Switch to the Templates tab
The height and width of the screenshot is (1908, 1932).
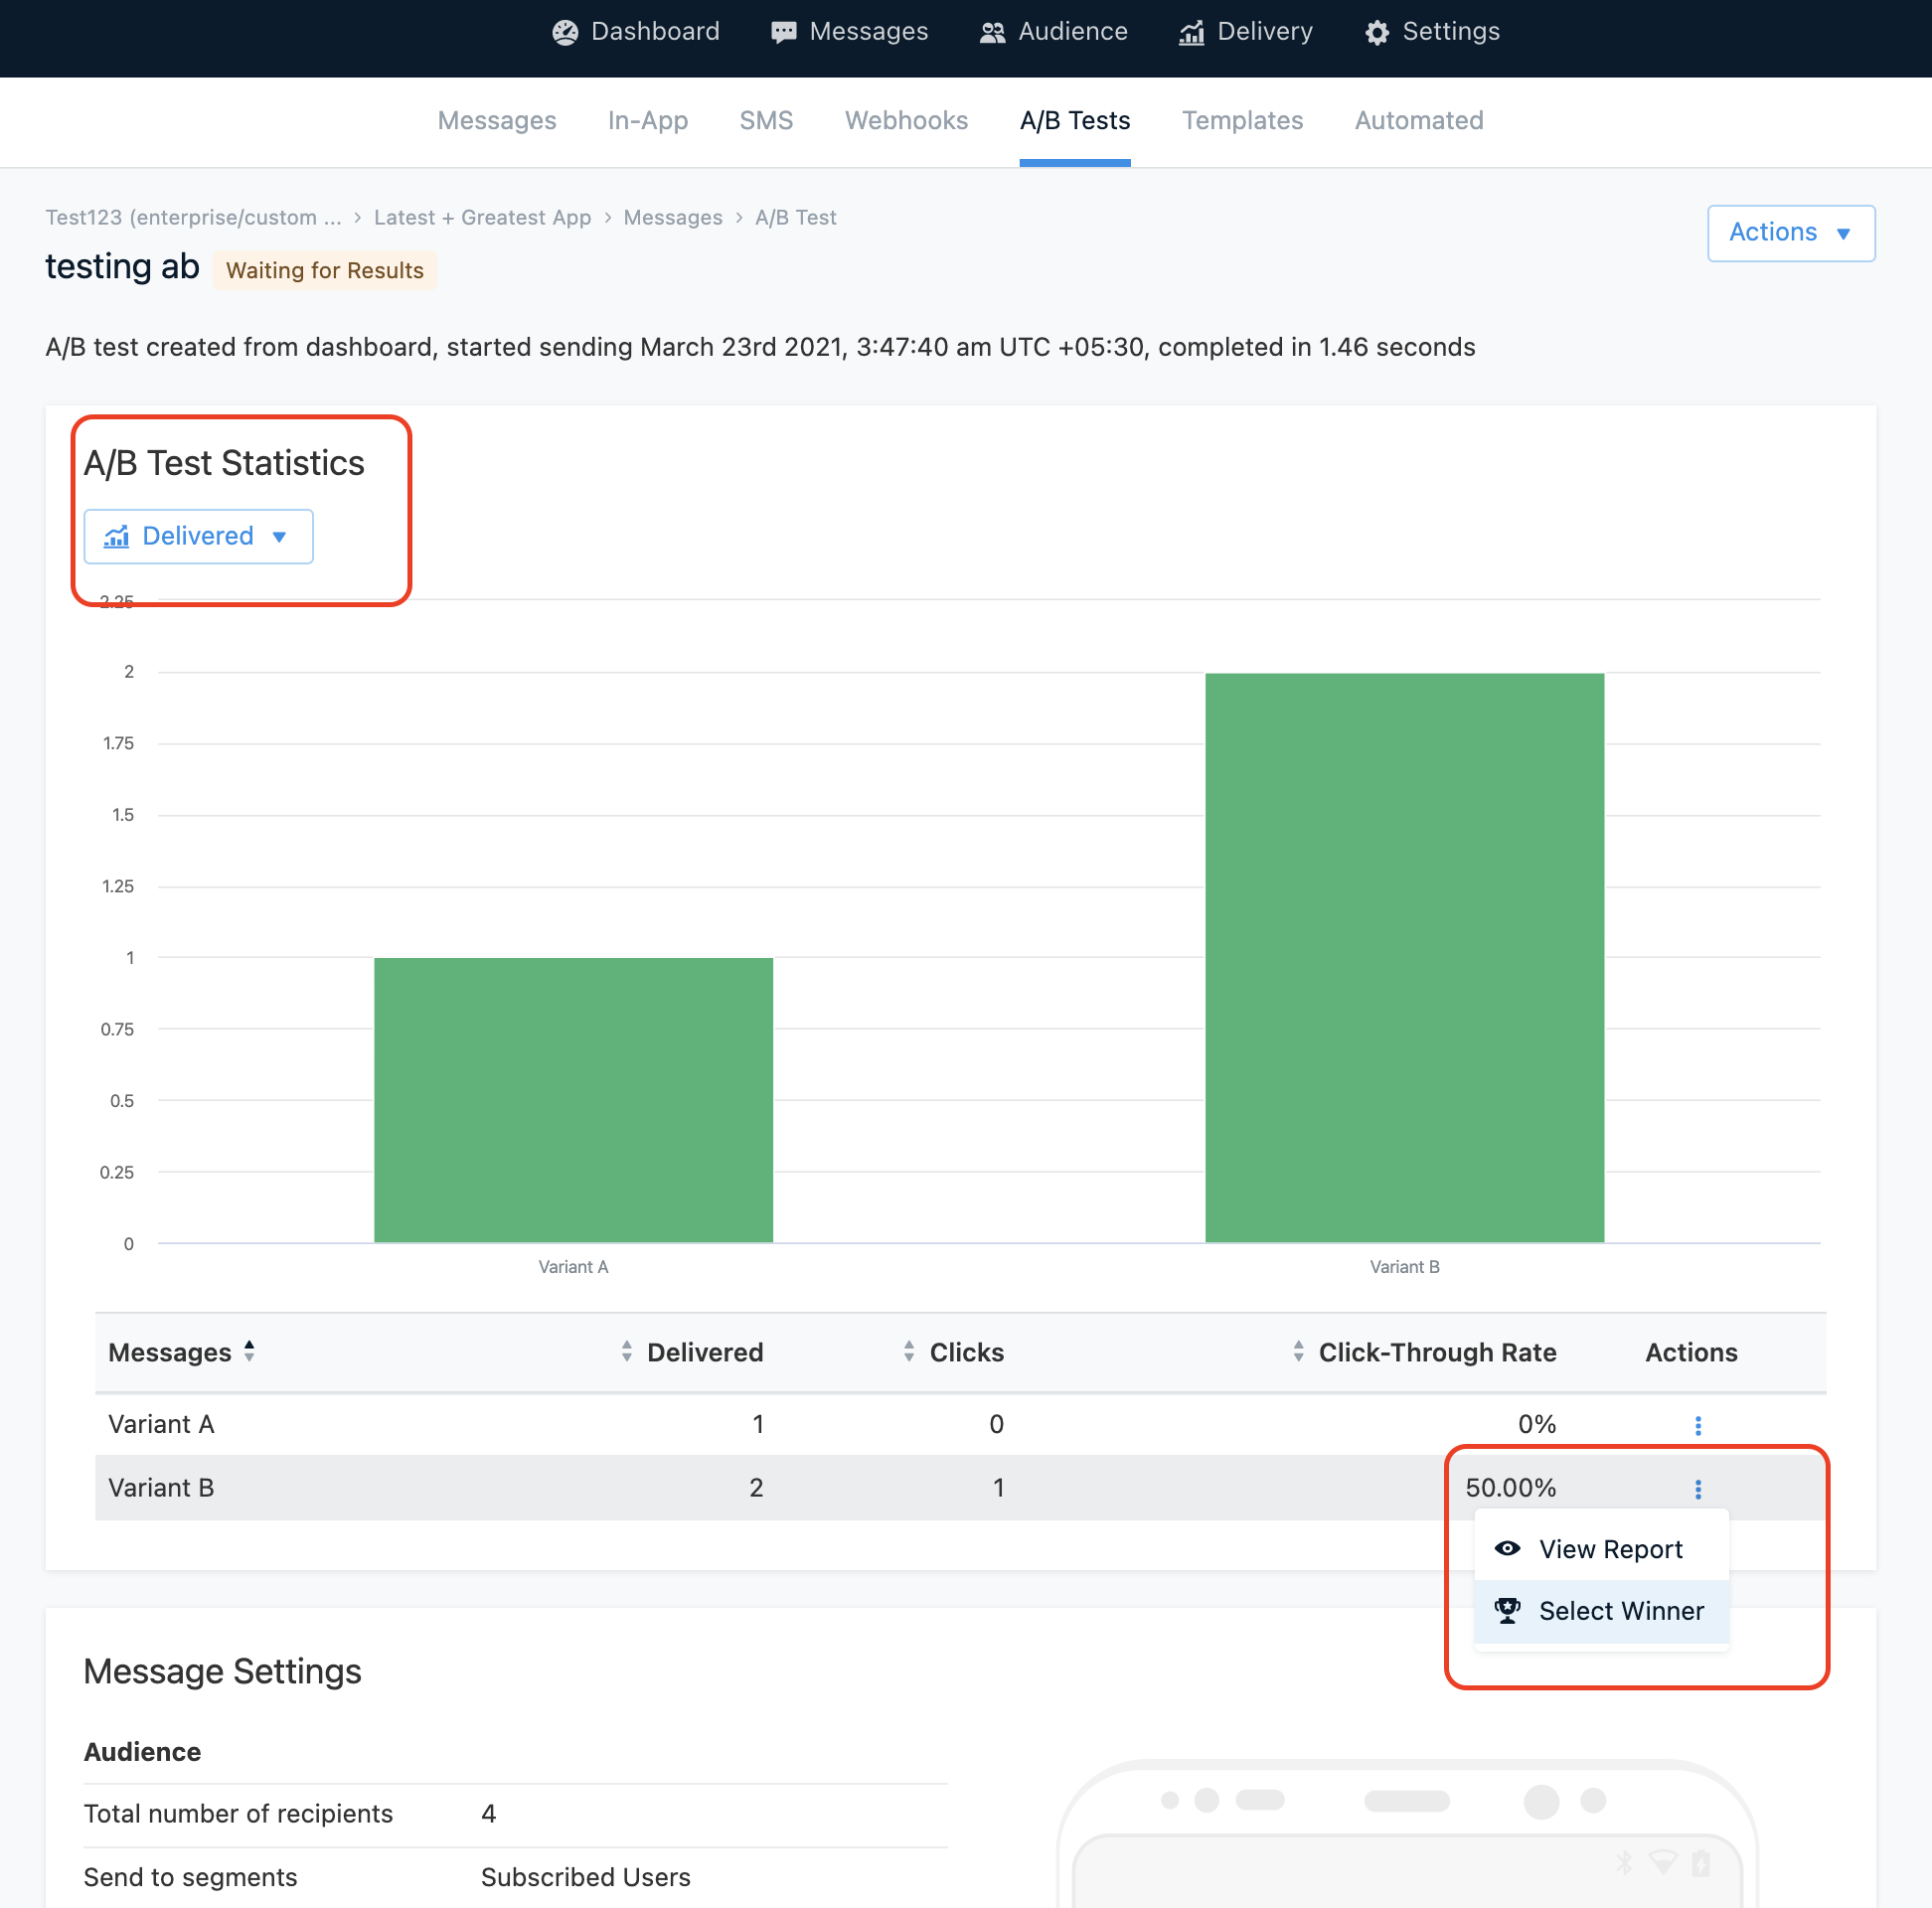click(1241, 121)
